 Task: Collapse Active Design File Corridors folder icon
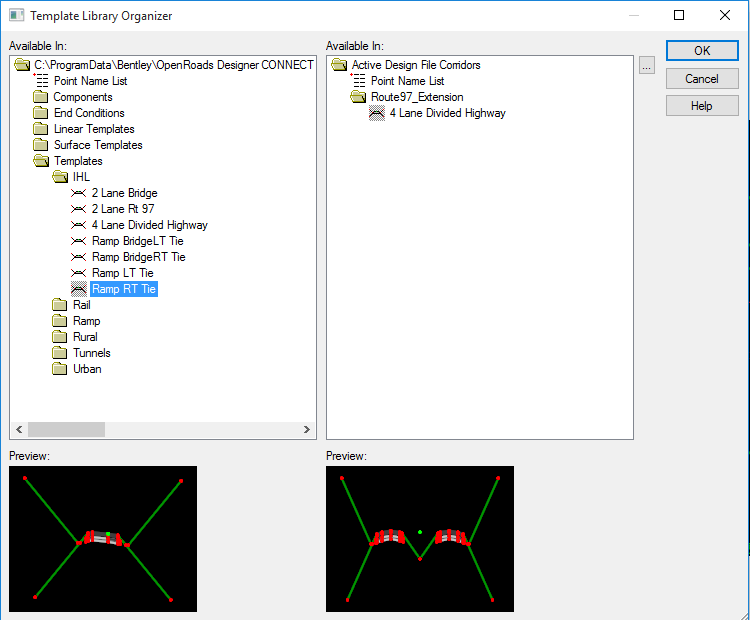(x=339, y=65)
